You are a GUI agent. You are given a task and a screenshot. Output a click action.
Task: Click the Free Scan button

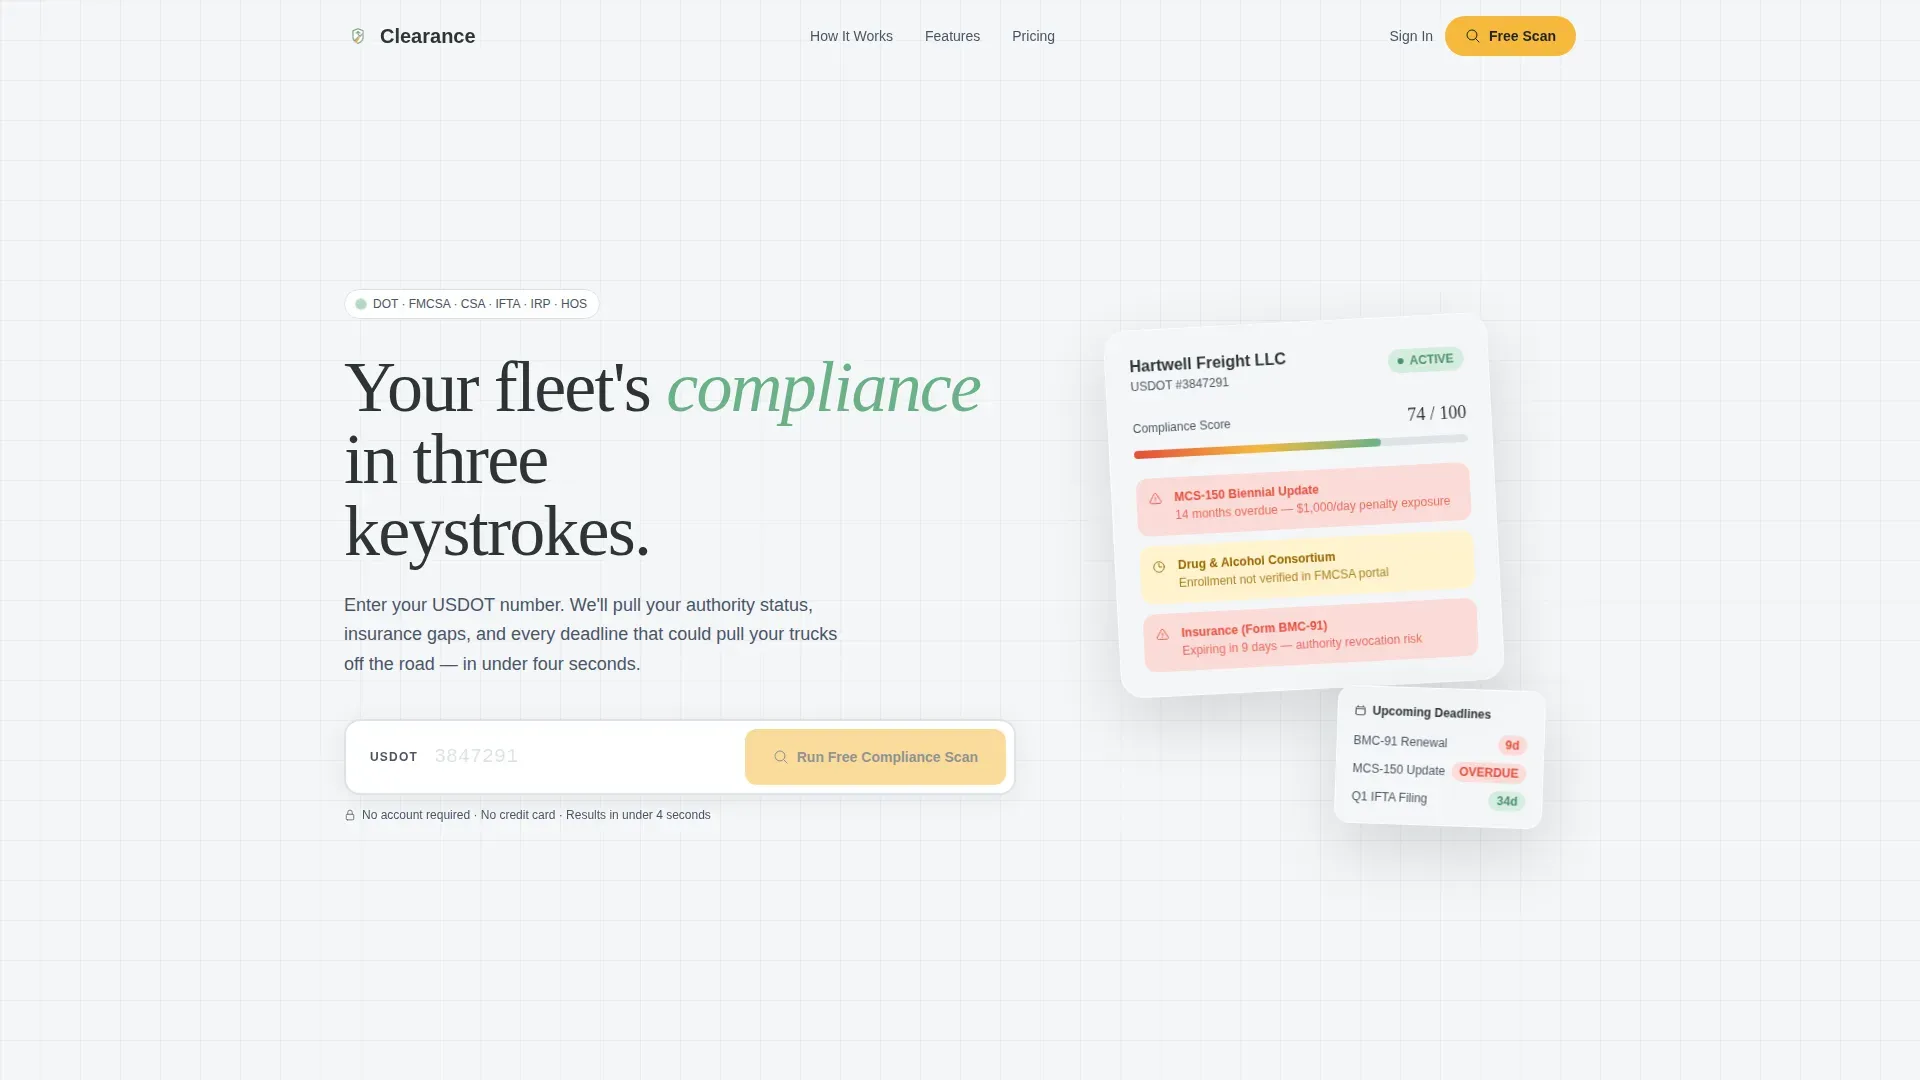click(x=1510, y=36)
